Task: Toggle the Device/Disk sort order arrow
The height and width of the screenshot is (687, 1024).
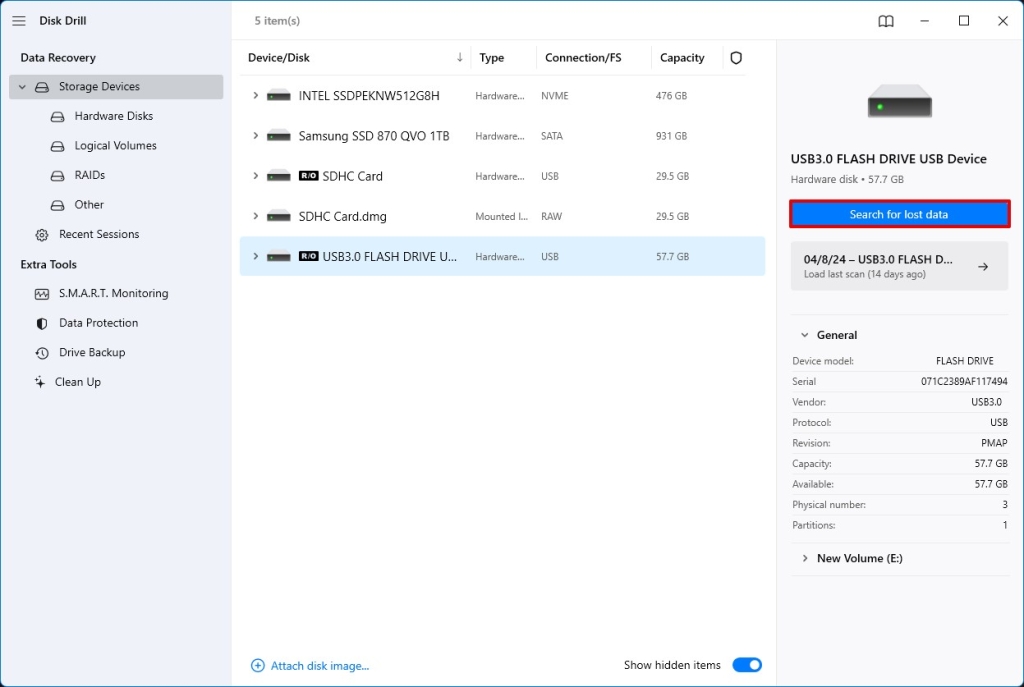Action: click(x=459, y=57)
